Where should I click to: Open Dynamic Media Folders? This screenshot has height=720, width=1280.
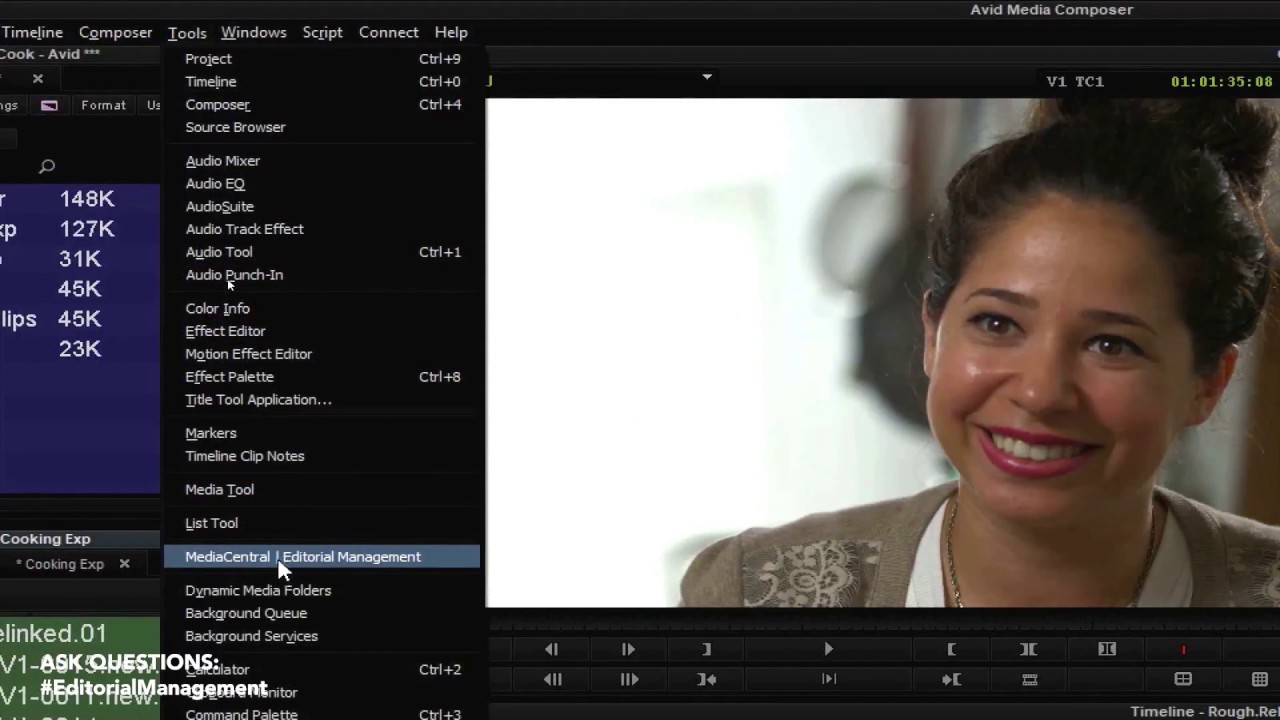(x=322, y=591)
